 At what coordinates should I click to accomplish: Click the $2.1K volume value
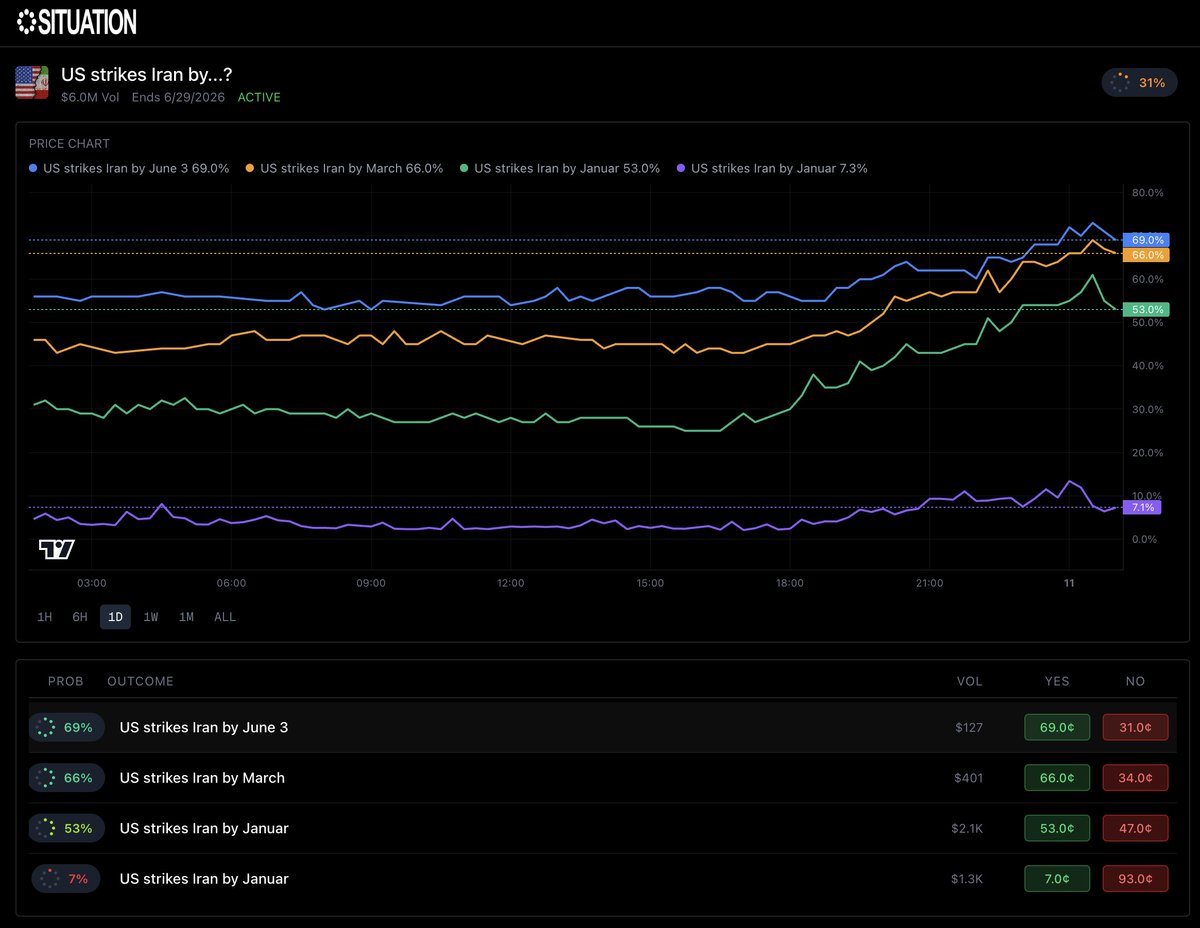tap(967, 828)
